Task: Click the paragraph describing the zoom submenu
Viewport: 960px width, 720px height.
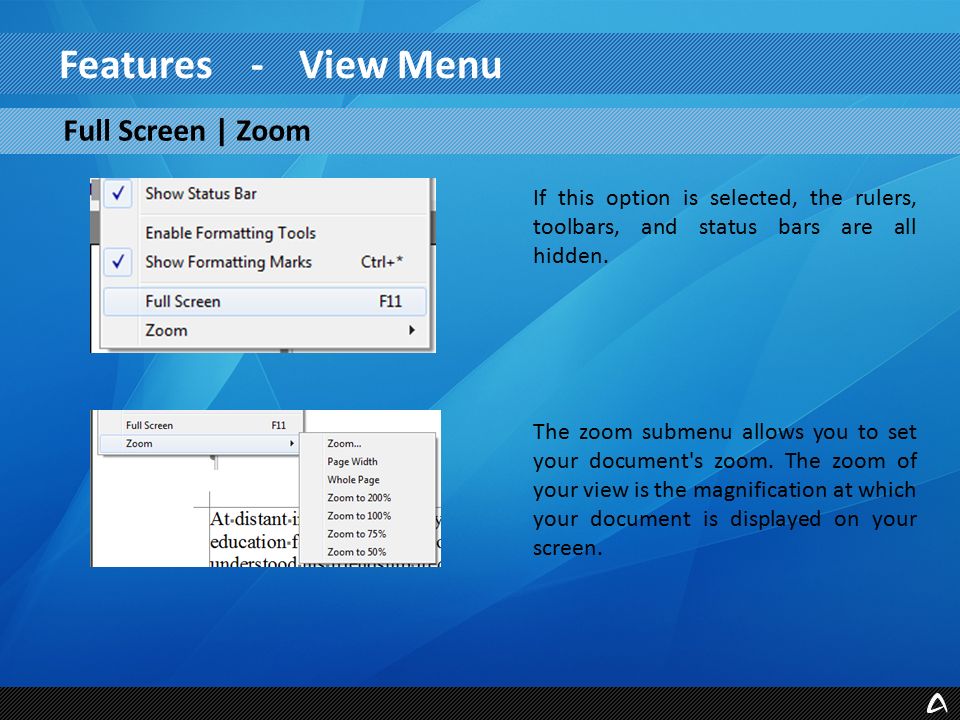Action: 724,490
